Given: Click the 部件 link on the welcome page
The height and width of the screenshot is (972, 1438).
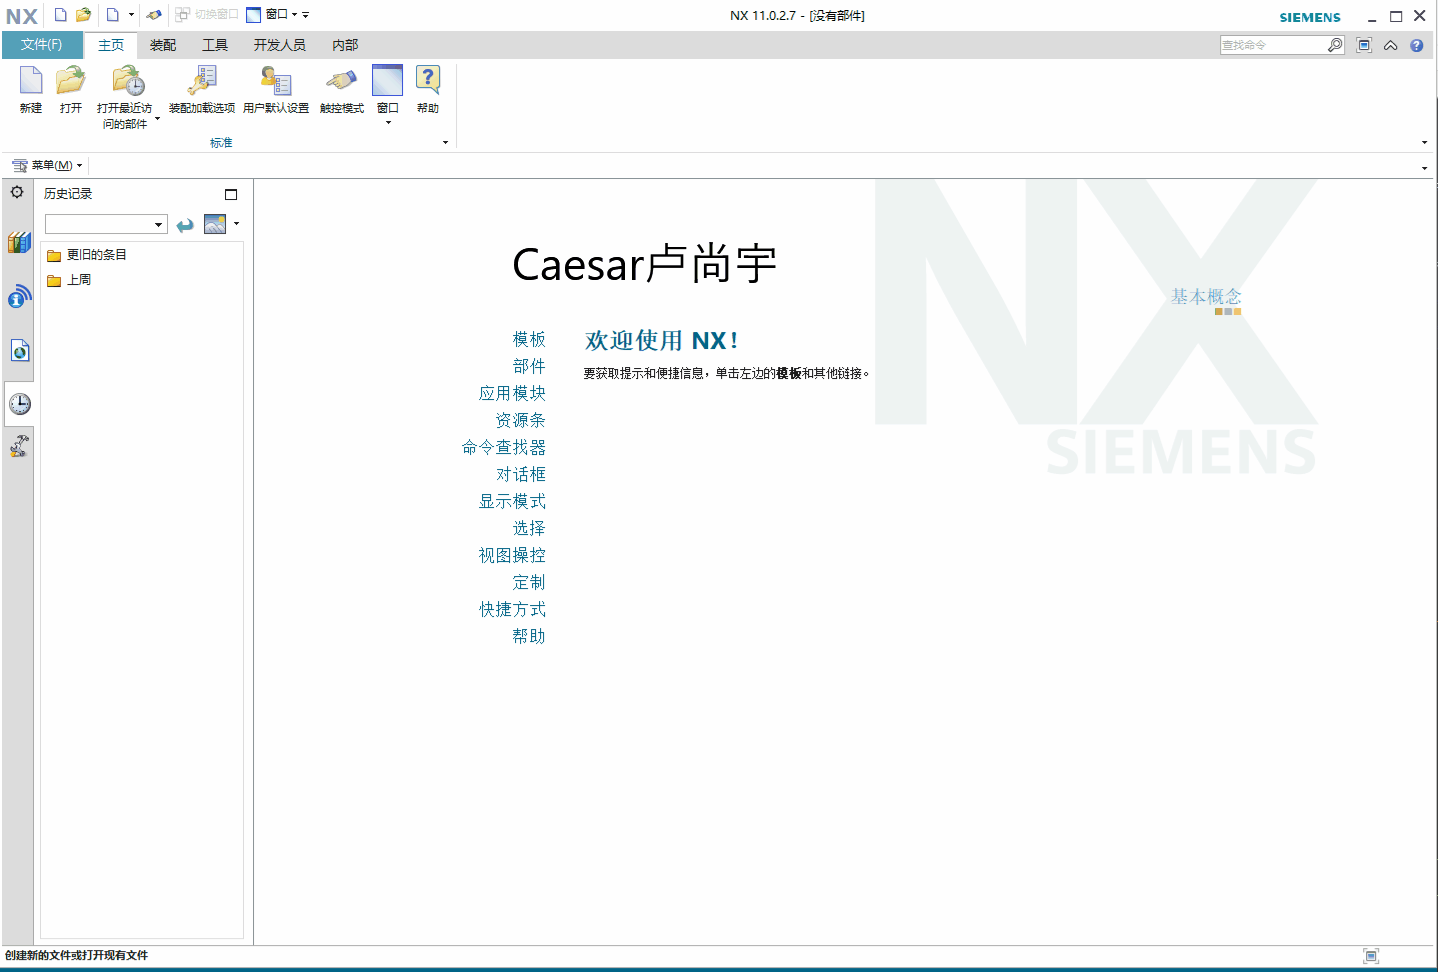Looking at the screenshot, I should coord(529,367).
